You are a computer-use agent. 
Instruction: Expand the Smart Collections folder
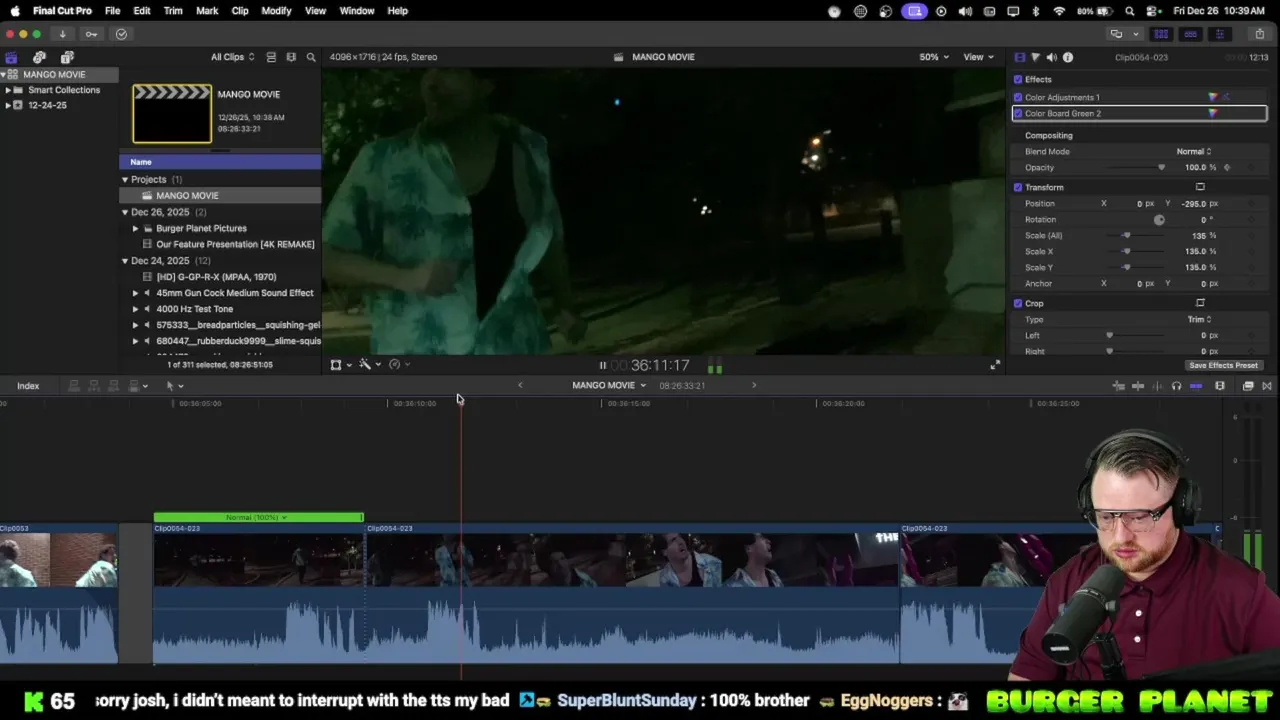point(8,90)
